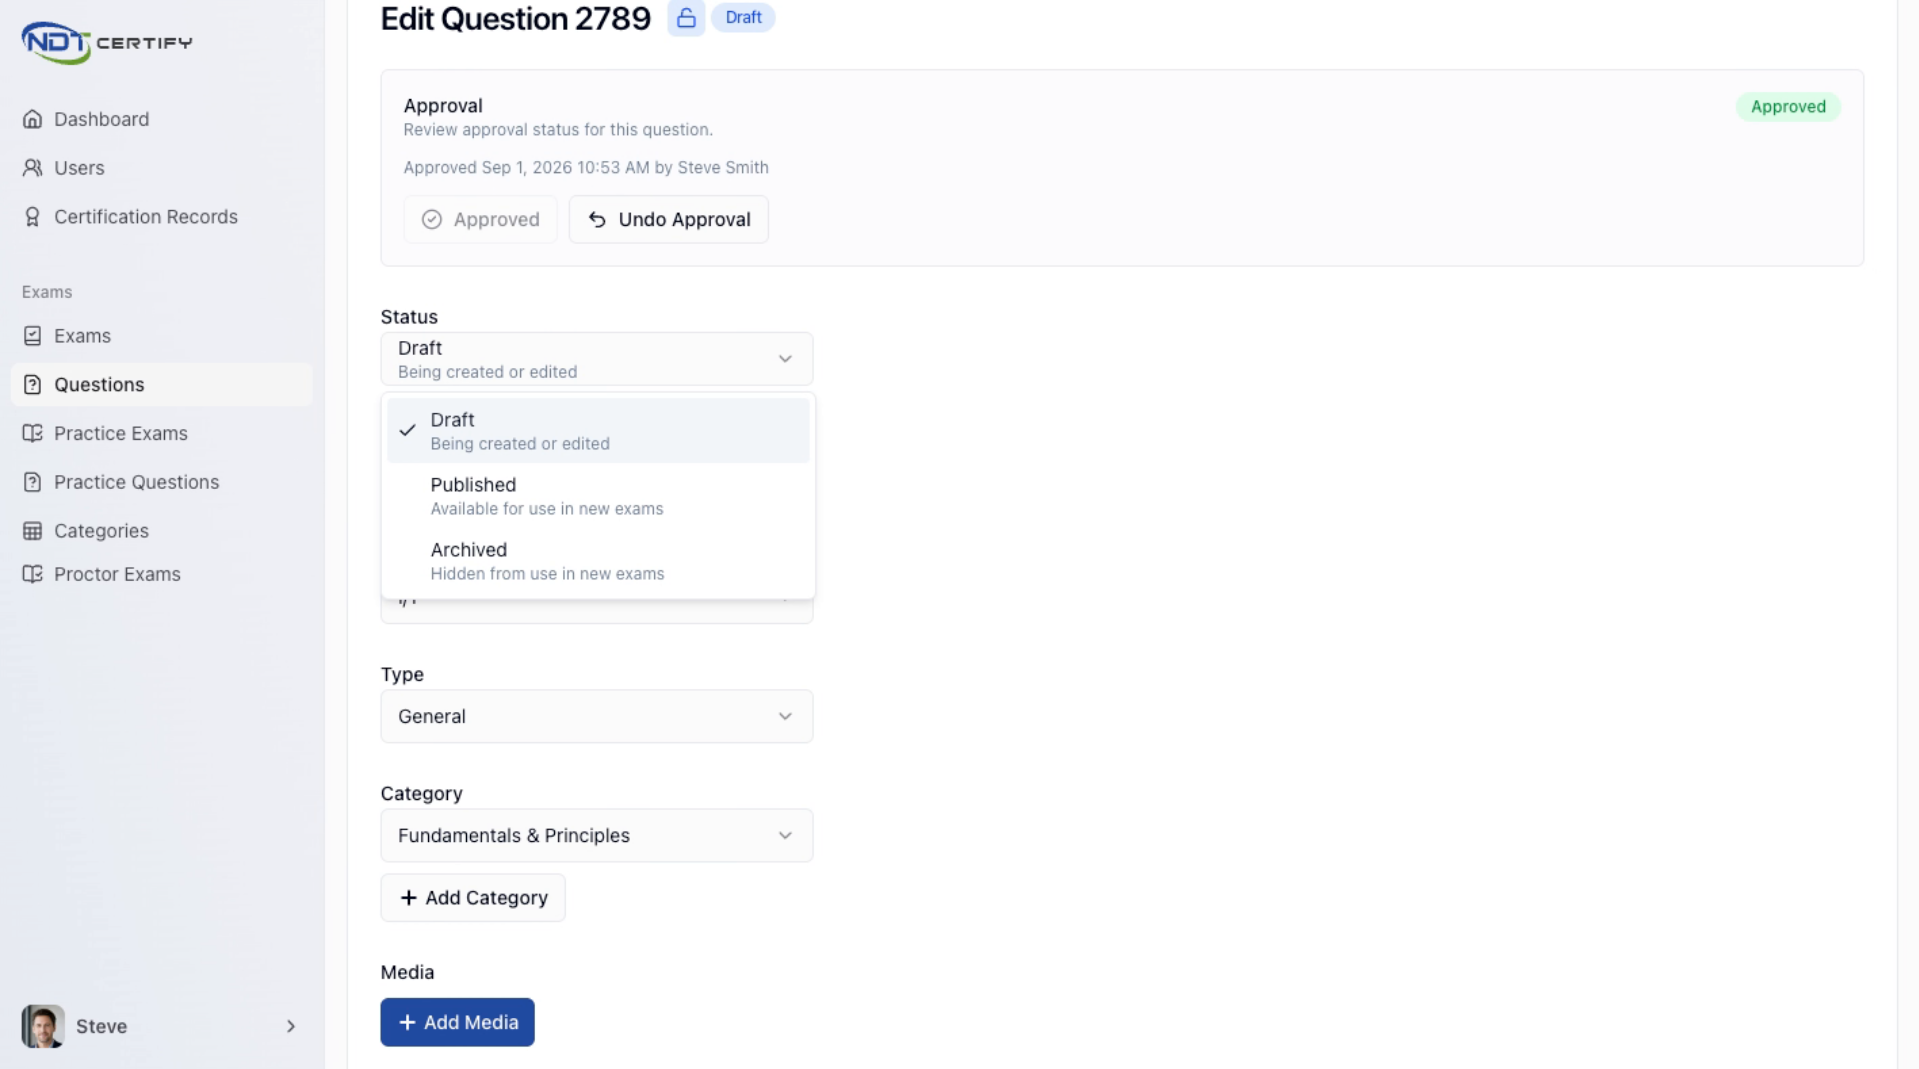Expand the Steve account menu chevron

pyautogui.click(x=291, y=1026)
